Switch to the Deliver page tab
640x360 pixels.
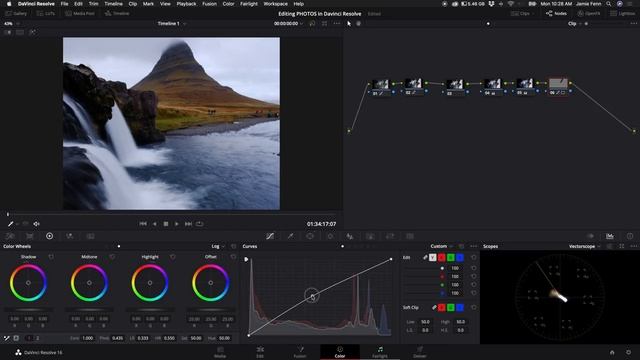(420, 352)
